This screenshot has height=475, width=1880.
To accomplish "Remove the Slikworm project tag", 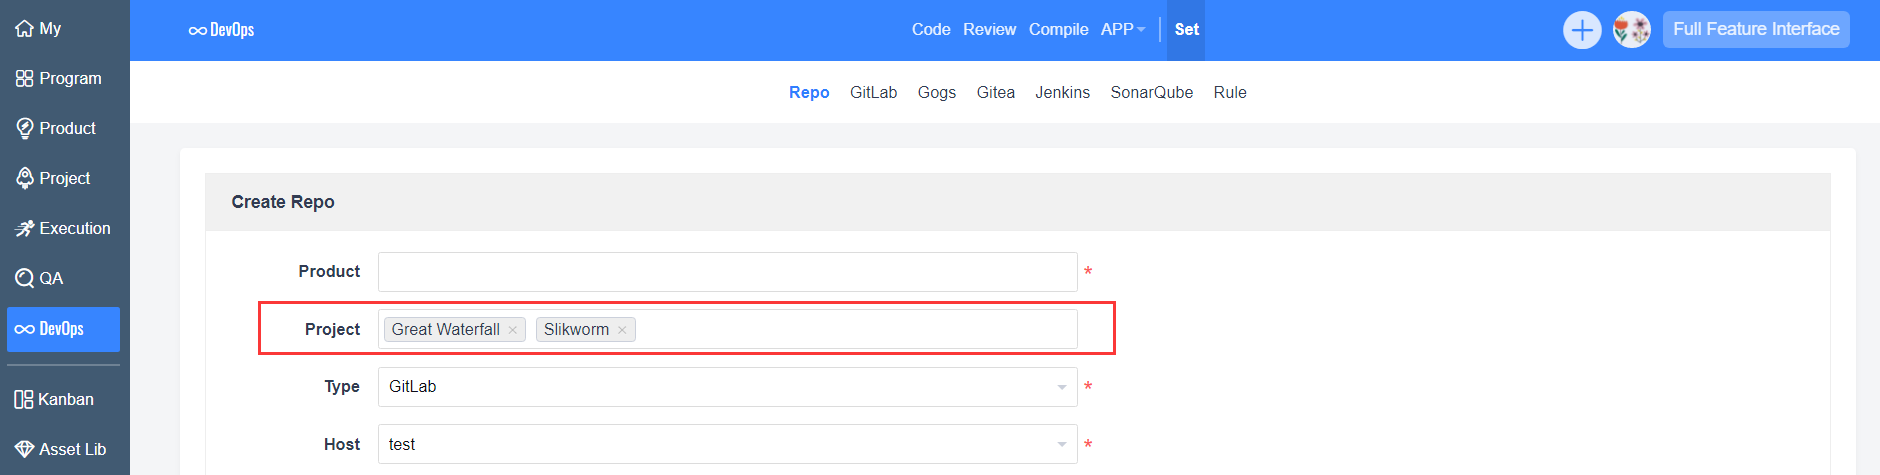I will point(622,330).
